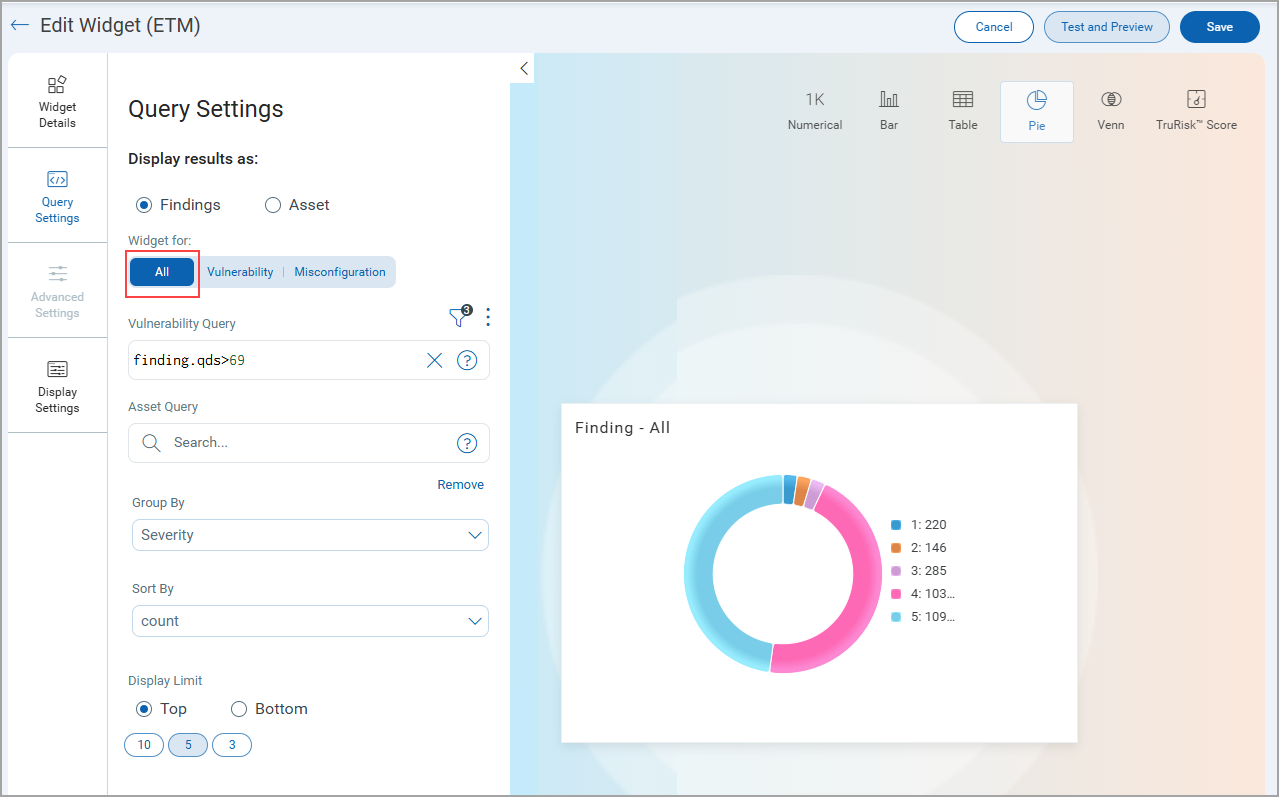Viewport: 1279px width, 797px height.
Task: Open help for the Asset Query
Action: click(x=467, y=443)
